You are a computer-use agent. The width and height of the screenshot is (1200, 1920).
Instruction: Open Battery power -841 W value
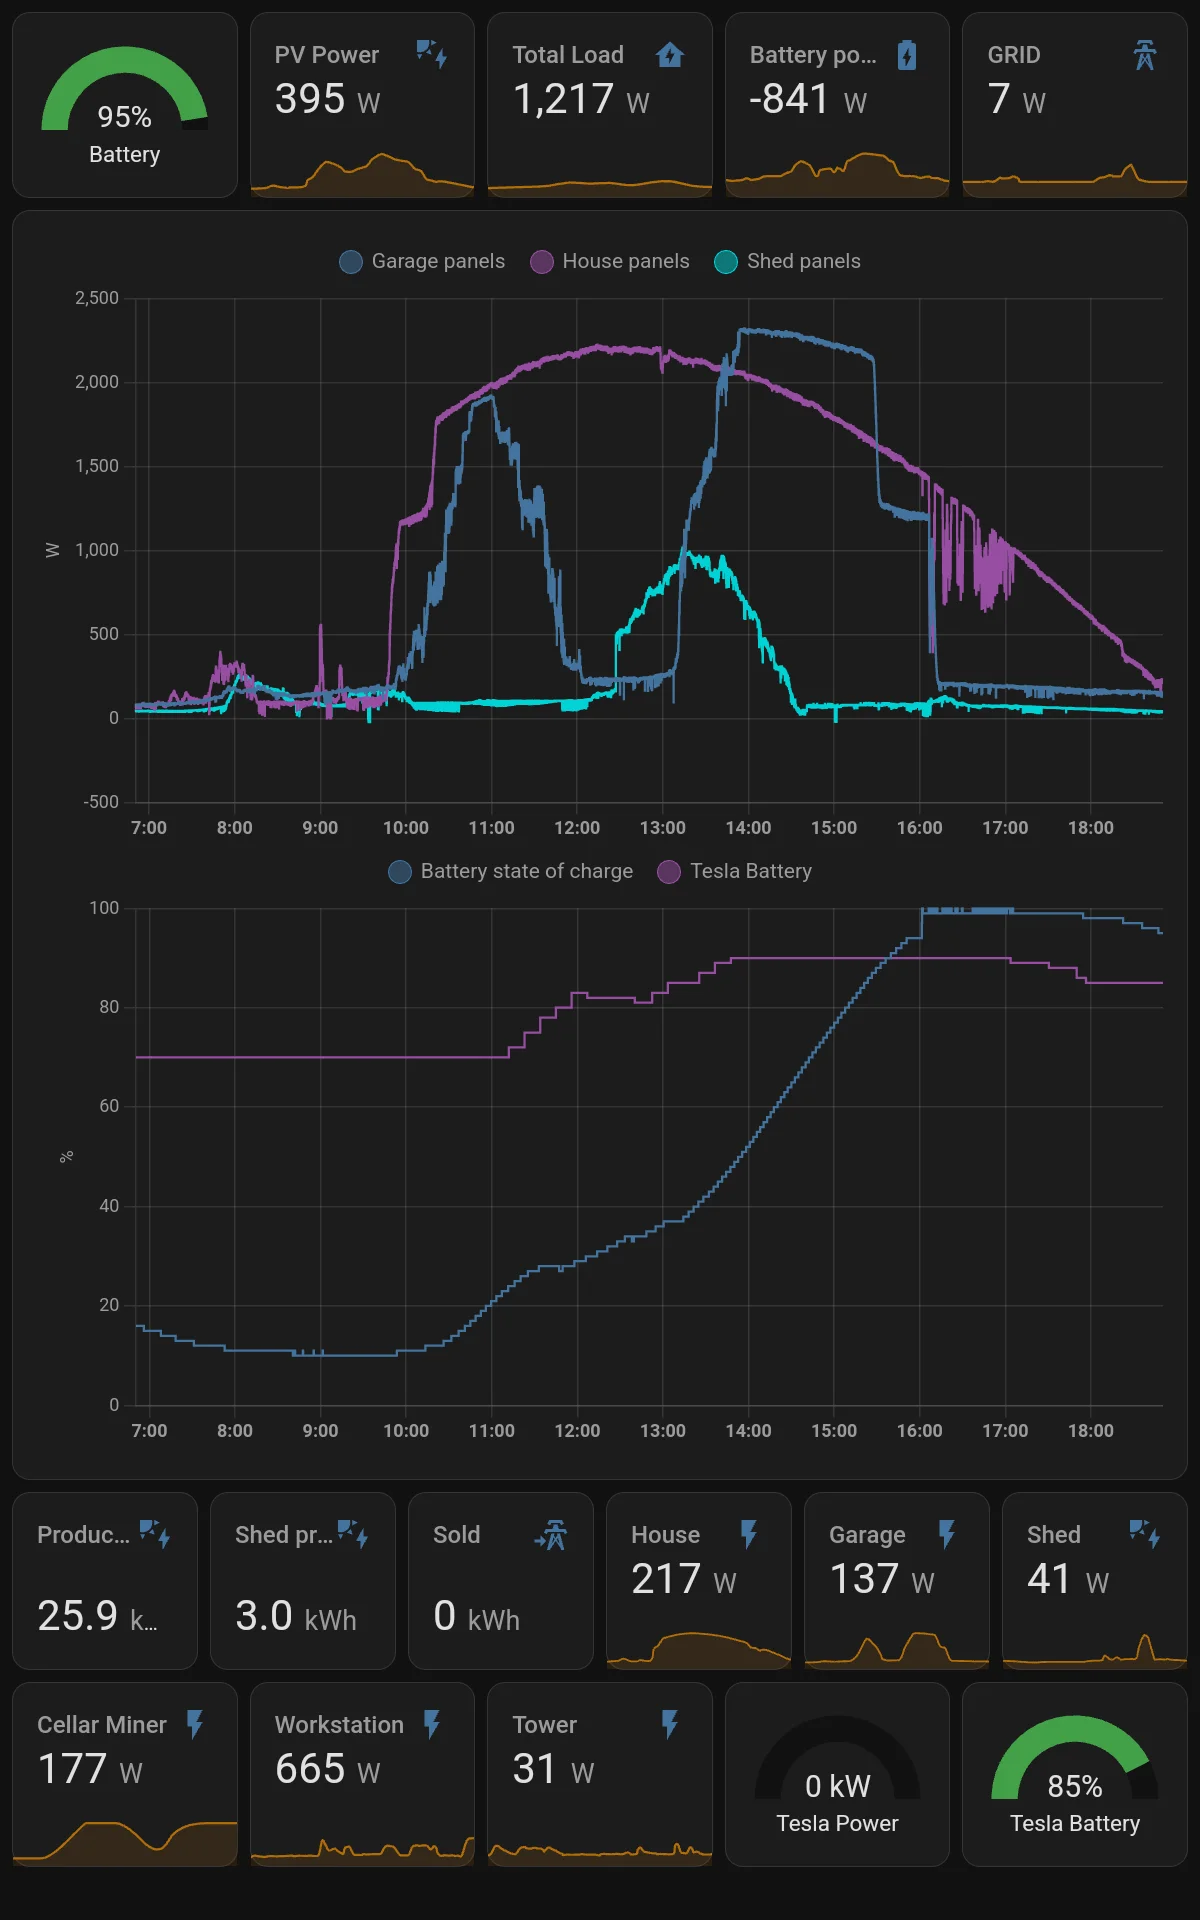pos(808,99)
